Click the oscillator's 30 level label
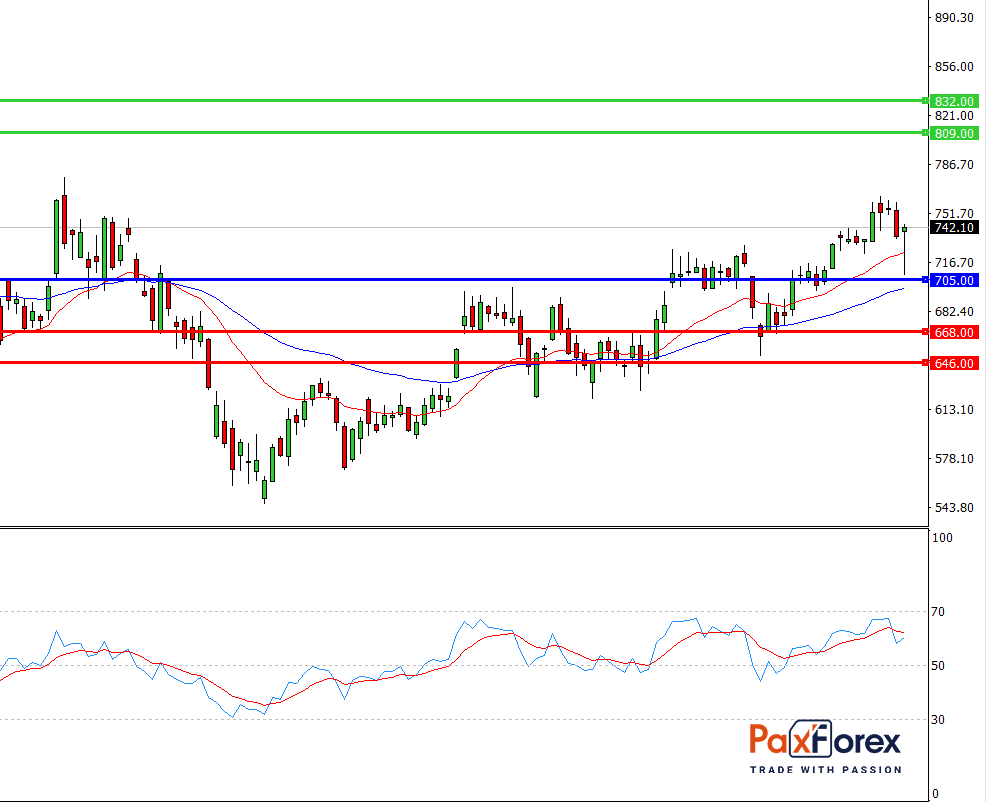The width and height of the screenshot is (986, 802). click(938, 720)
